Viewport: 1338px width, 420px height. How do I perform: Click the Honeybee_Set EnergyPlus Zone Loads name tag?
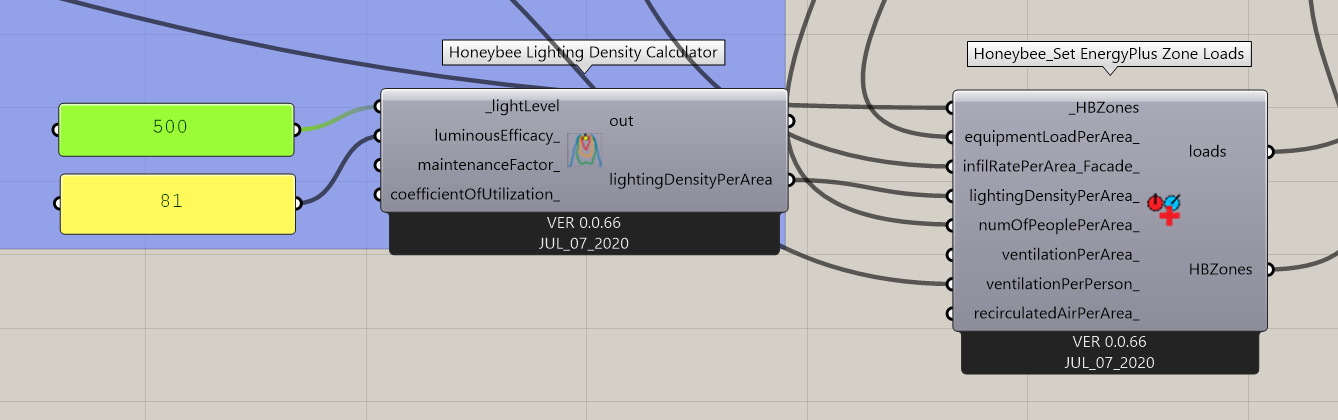pyautogui.click(x=1110, y=54)
